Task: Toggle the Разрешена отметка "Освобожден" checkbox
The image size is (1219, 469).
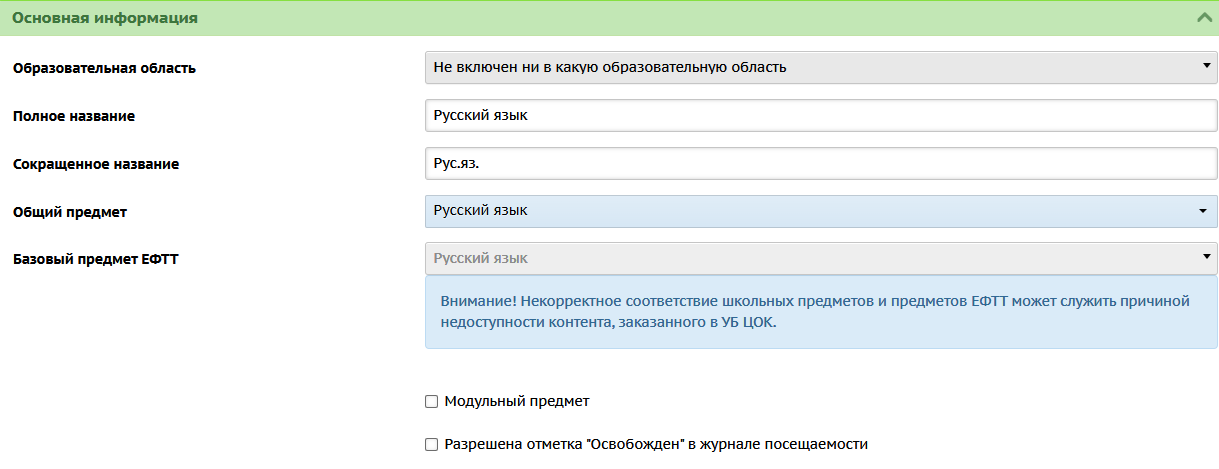Action: pyautogui.click(x=432, y=445)
